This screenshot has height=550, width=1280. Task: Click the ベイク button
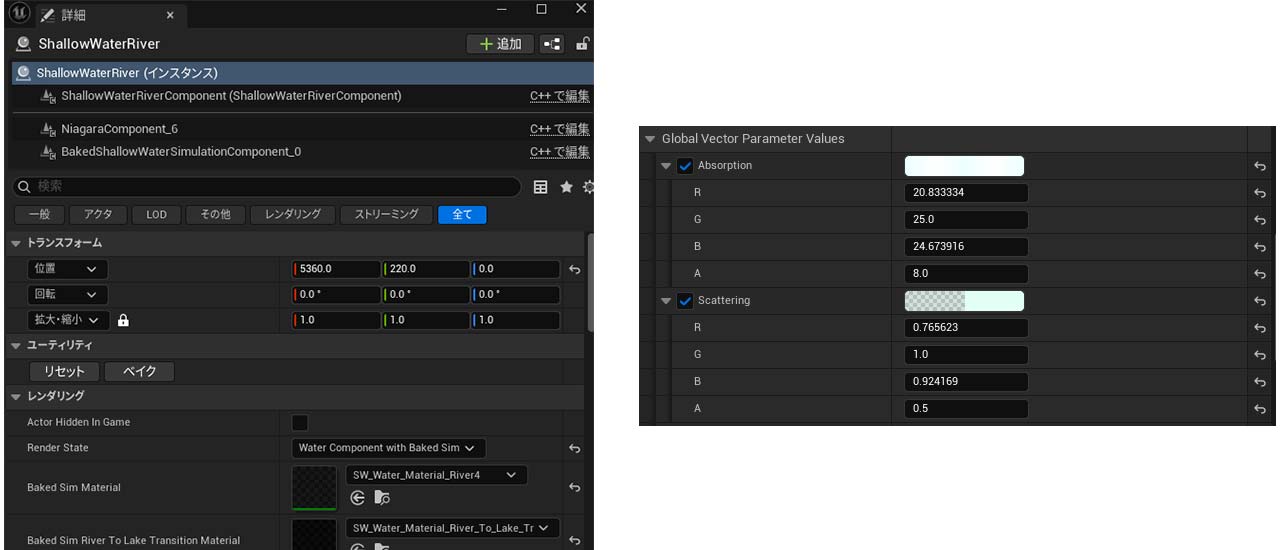[x=139, y=371]
